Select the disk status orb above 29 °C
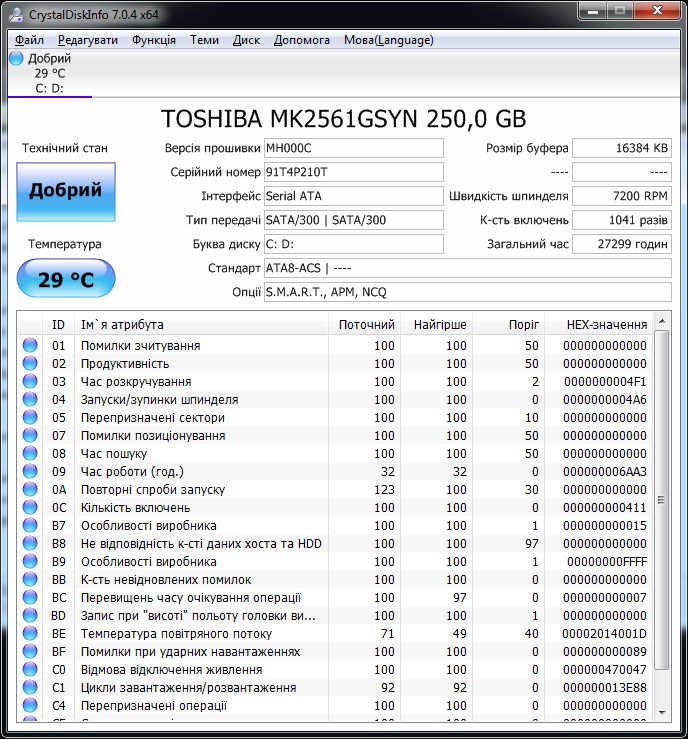Viewport: 688px width, 739px height. coord(16,58)
